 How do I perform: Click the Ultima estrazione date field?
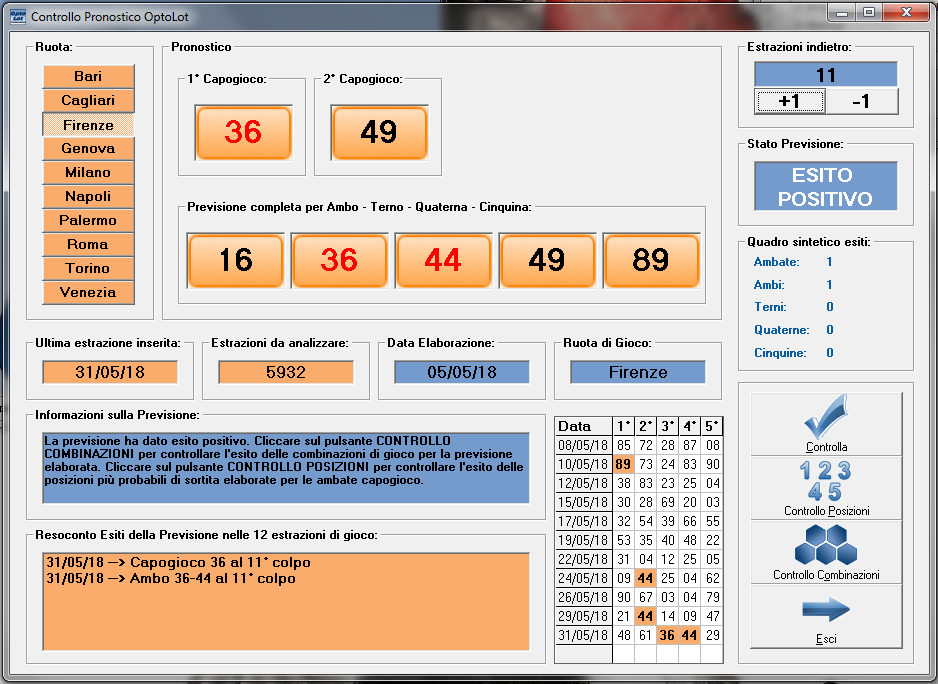(110, 372)
